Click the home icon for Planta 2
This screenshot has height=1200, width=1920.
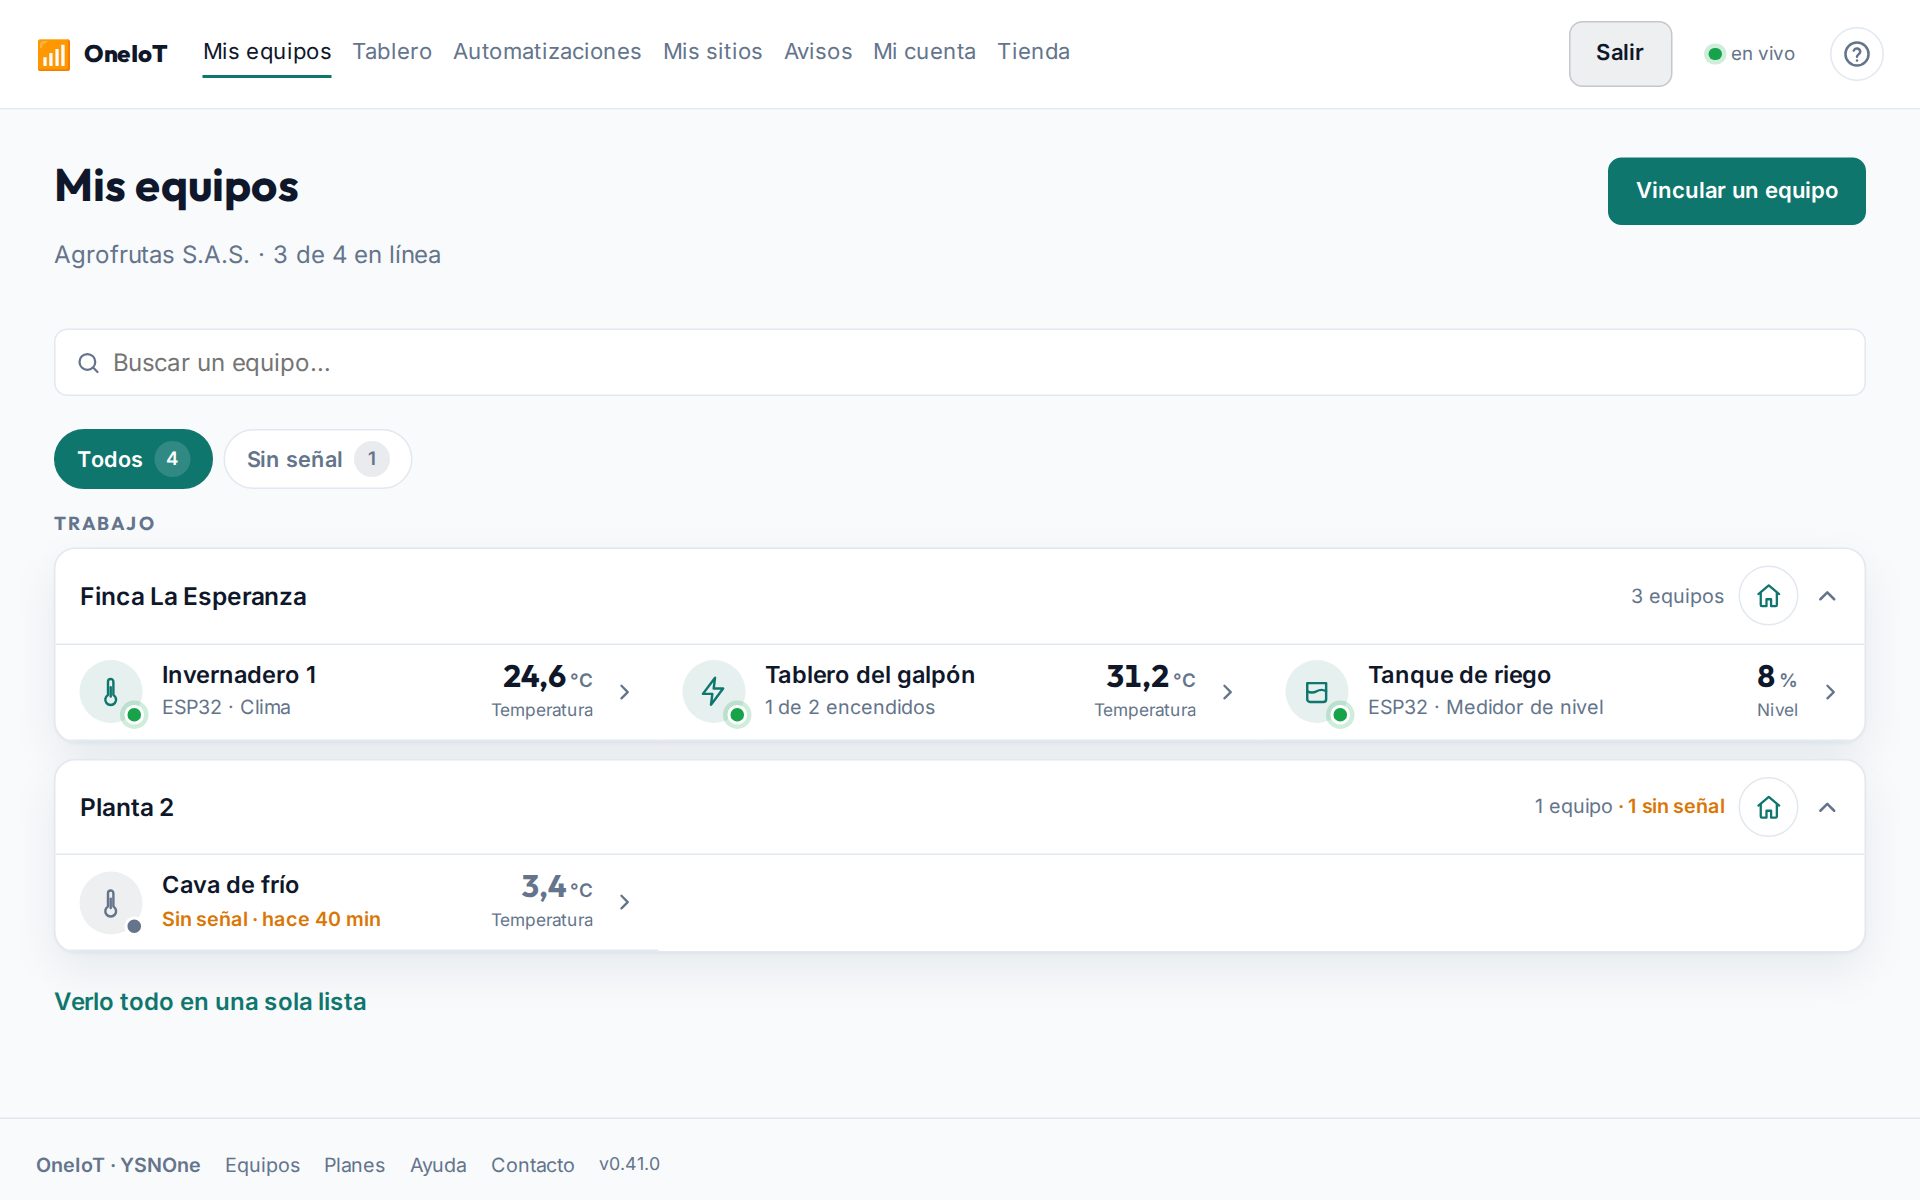1768,807
